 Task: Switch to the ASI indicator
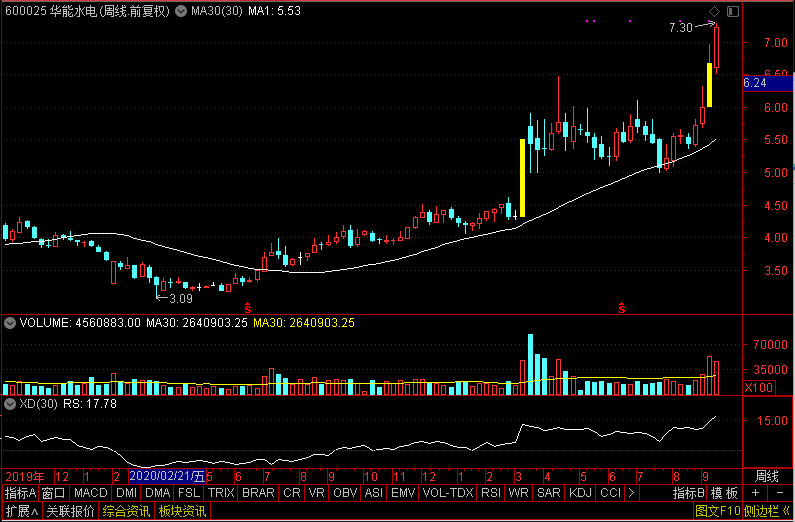point(374,493)
